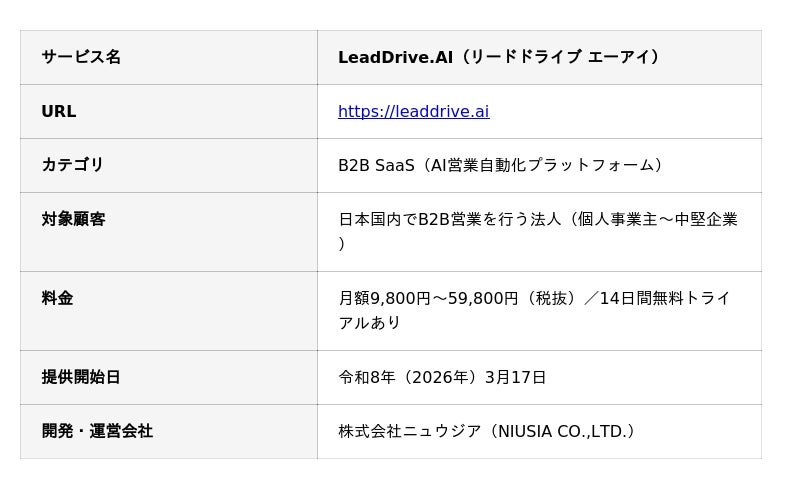This screenshot has width=800, height=489.
Task: Click the 料金 label cell
Action: [57, 298]
